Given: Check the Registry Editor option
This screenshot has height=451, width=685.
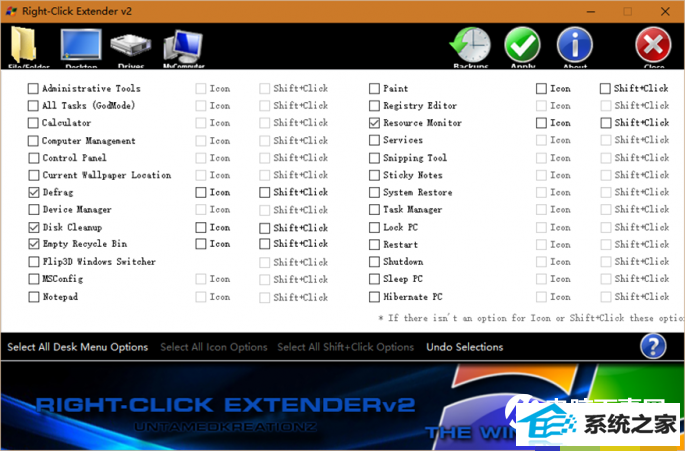Looking at the screenshot, I should pyautogui.click(x=374, y=106).
